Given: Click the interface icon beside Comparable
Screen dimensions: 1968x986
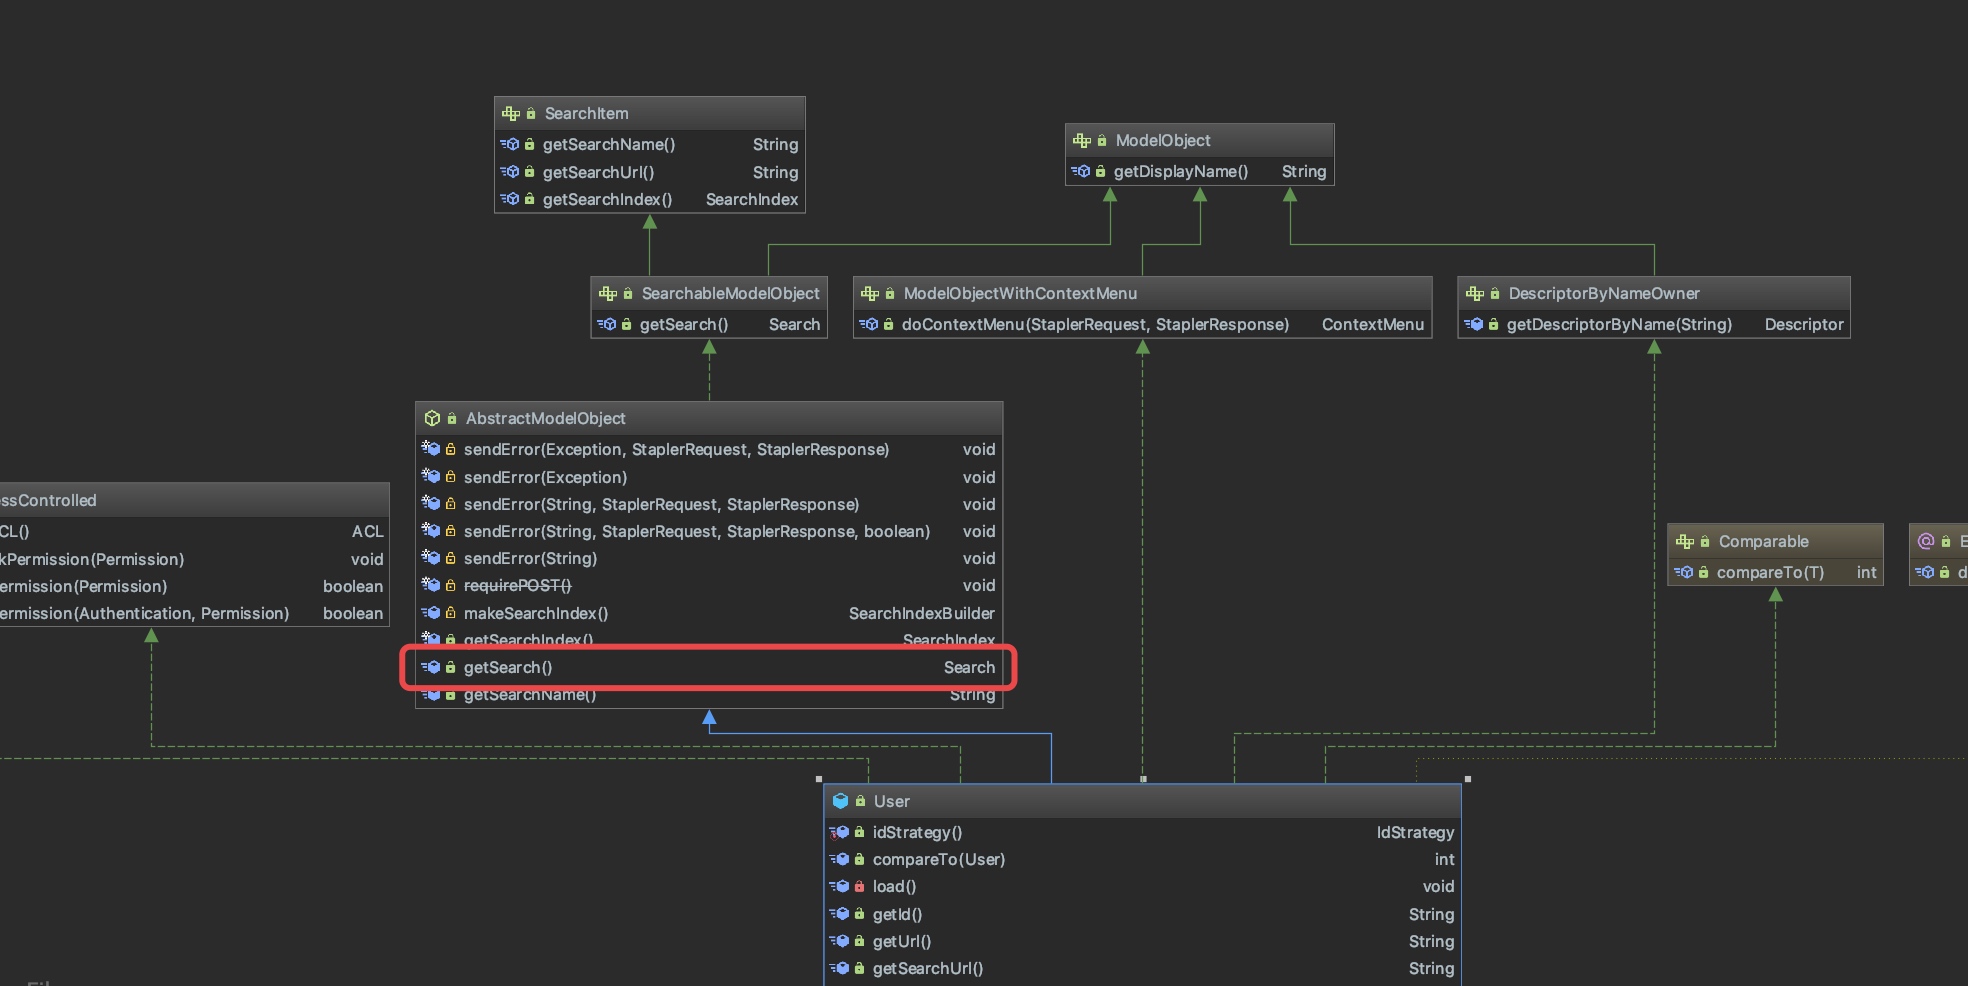Looking at the screenshot, I should click(x=1685, y=542).
